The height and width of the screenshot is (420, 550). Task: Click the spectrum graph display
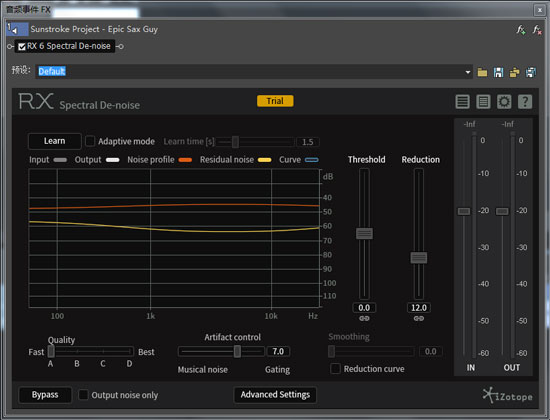[174, 238]
